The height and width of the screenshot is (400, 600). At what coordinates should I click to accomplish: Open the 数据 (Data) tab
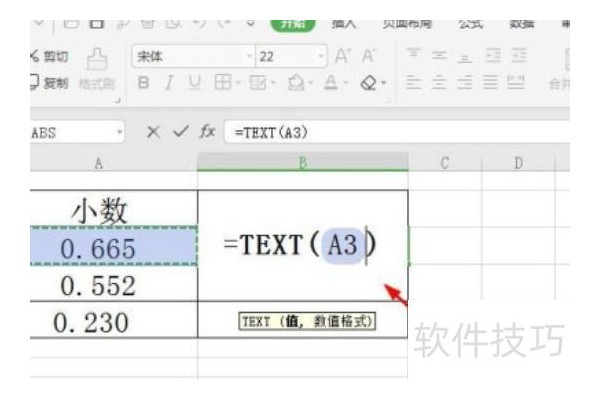tap(522, 24)
